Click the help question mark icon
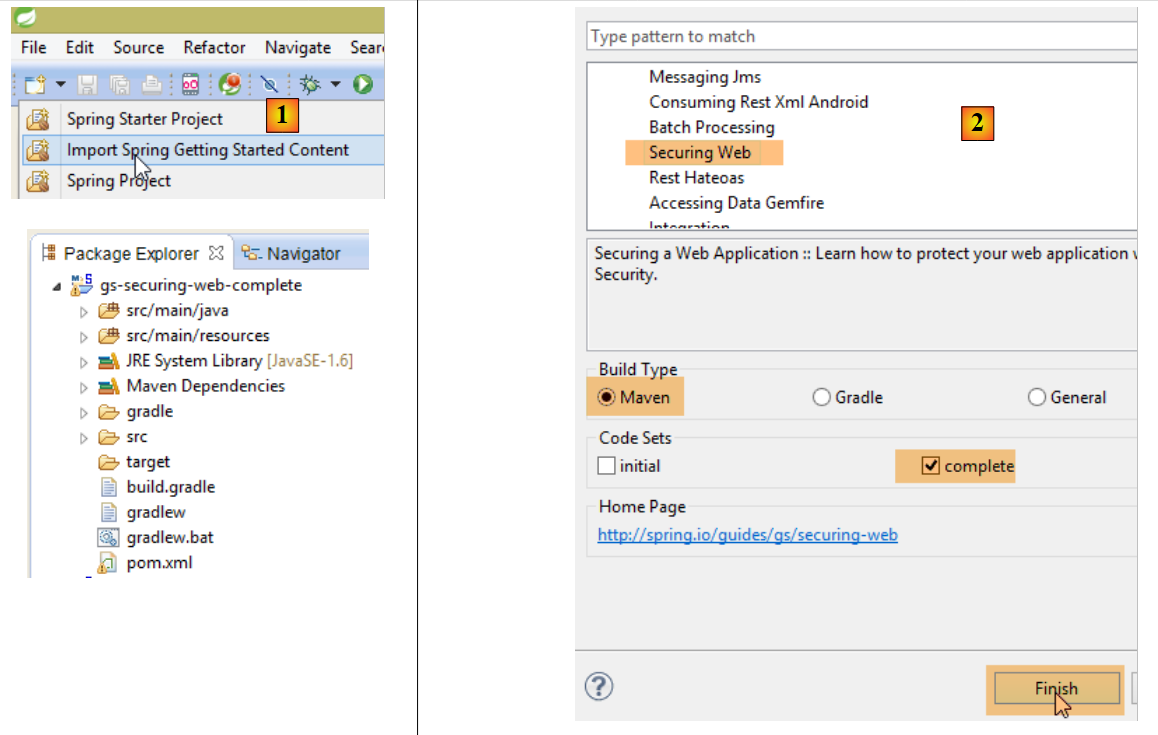Viewport: 1158px width, 735px height. pyautogui.click(x=598, y=686)
